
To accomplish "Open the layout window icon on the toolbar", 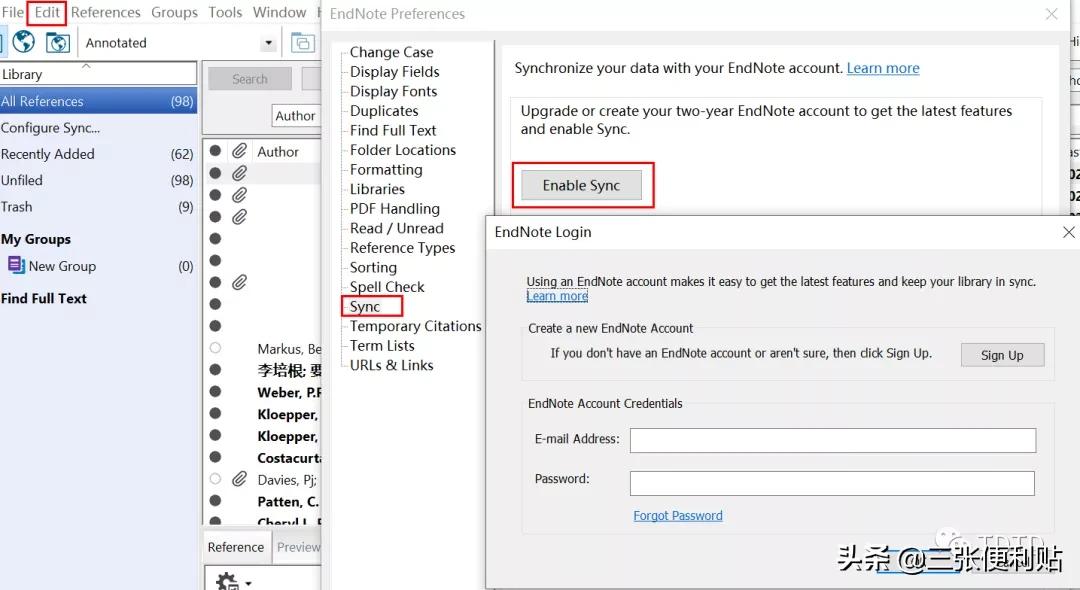I will click(x=303, y=42).
